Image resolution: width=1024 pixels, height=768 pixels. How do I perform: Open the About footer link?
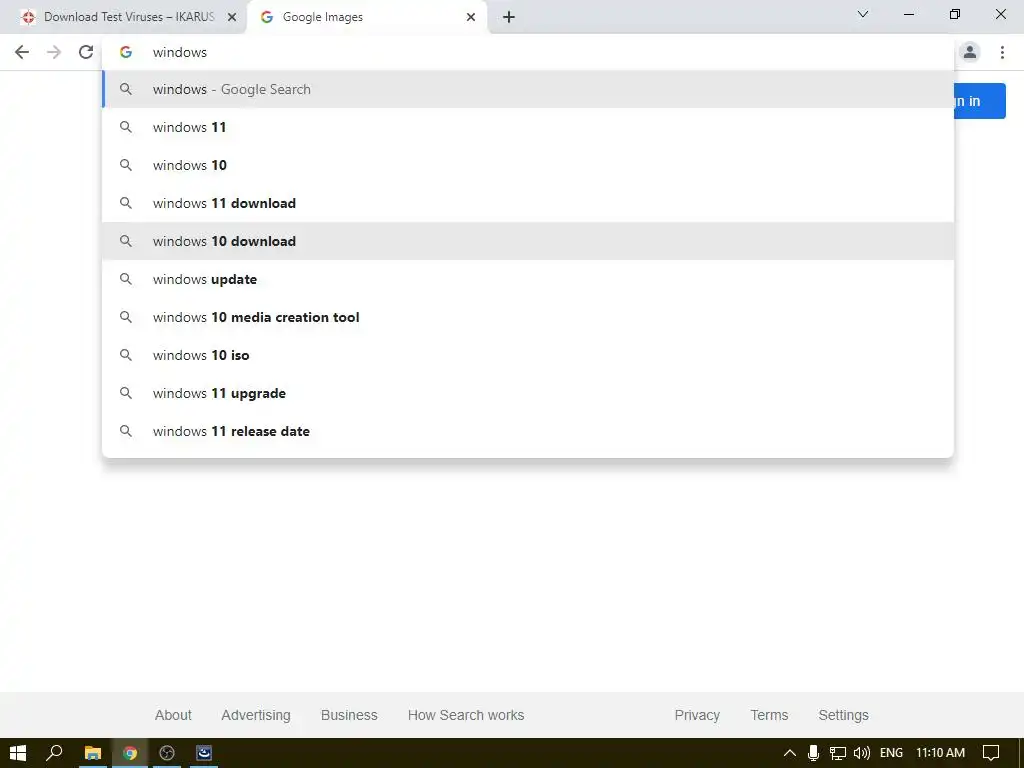173,715
